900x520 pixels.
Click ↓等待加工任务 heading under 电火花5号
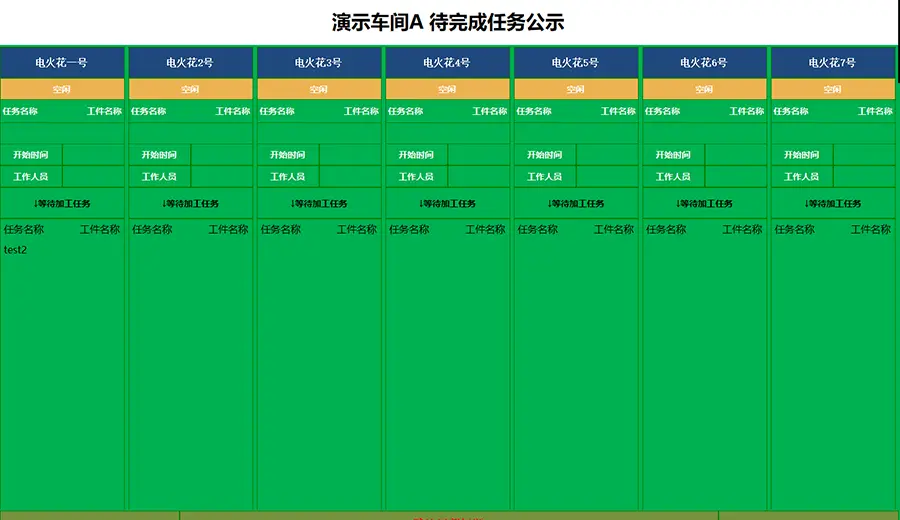pos(576,203)
